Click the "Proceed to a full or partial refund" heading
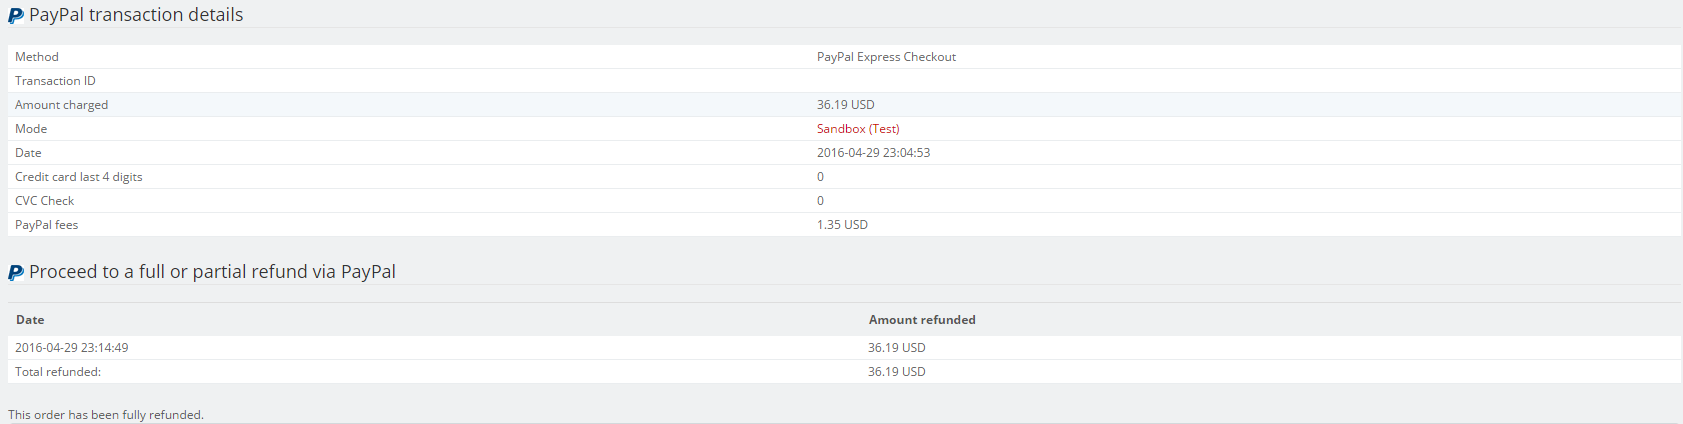The image size is (1683, 424). [212, 272]
